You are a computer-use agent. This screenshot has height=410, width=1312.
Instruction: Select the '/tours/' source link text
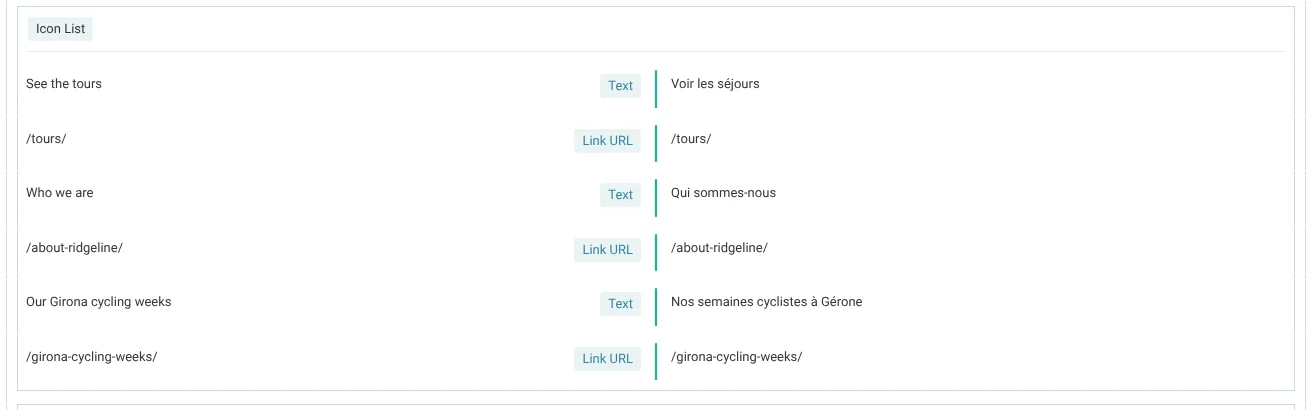click(x=46, y=139)
